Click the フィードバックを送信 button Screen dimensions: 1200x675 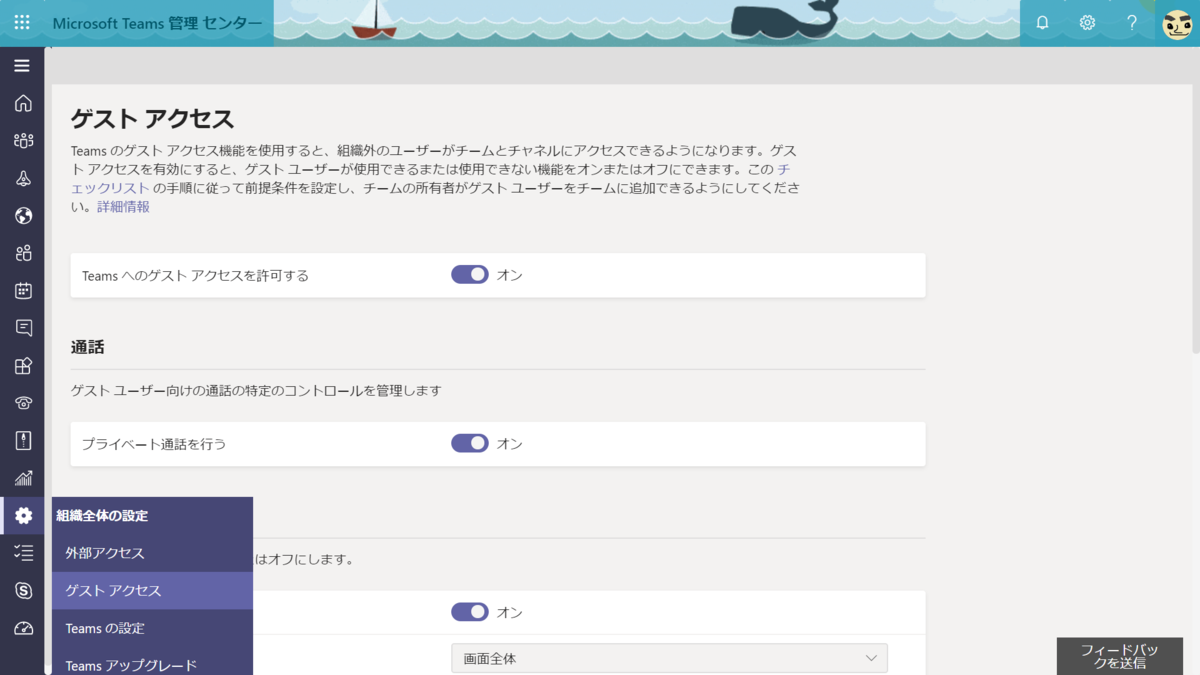coord(1119,656)
